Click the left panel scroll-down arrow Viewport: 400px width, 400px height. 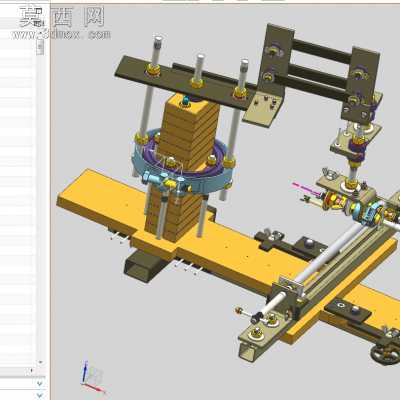[40, 362]
